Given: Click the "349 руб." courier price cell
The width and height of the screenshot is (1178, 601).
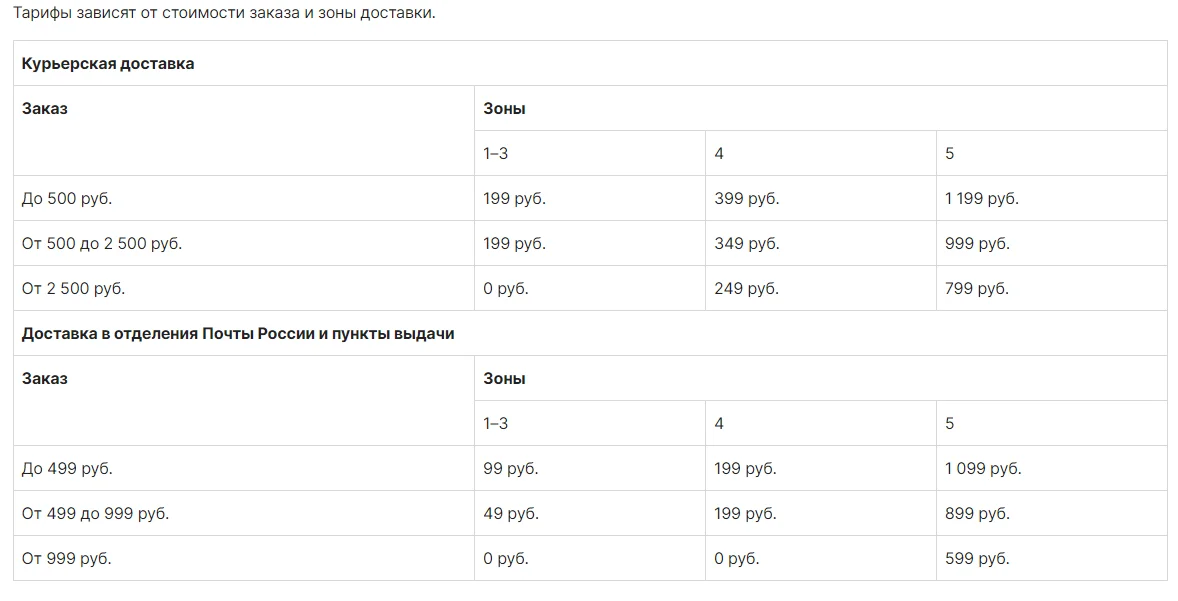Looking at the screenshot, I should [x=747, y=244].
